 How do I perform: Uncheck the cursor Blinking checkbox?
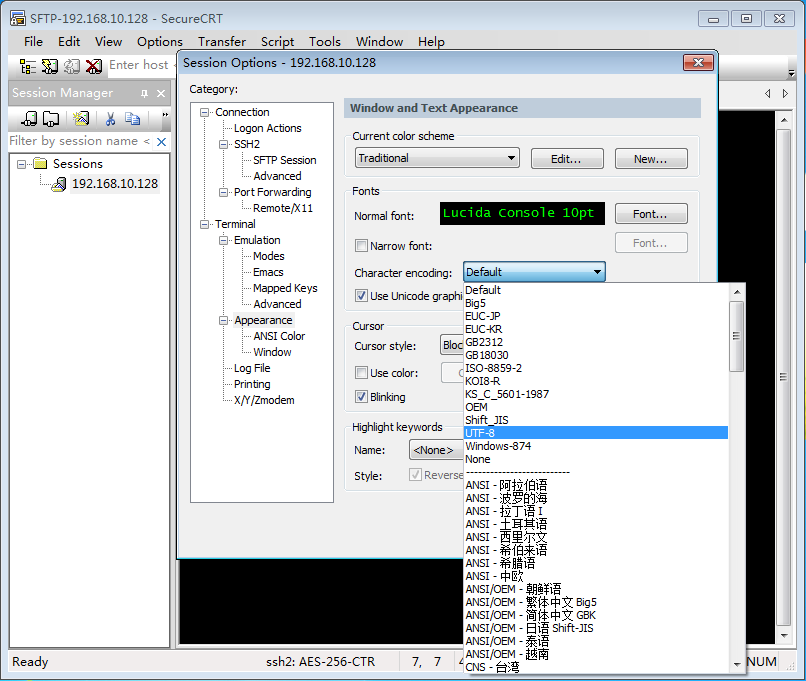tap(362, 397)
